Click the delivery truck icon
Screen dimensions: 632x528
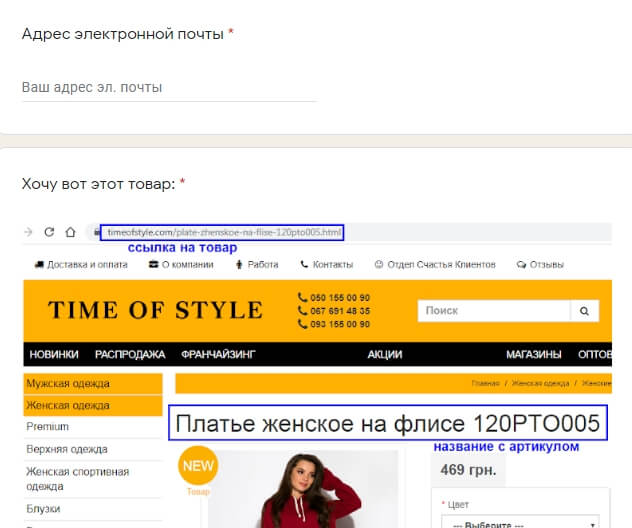[39, 265]
